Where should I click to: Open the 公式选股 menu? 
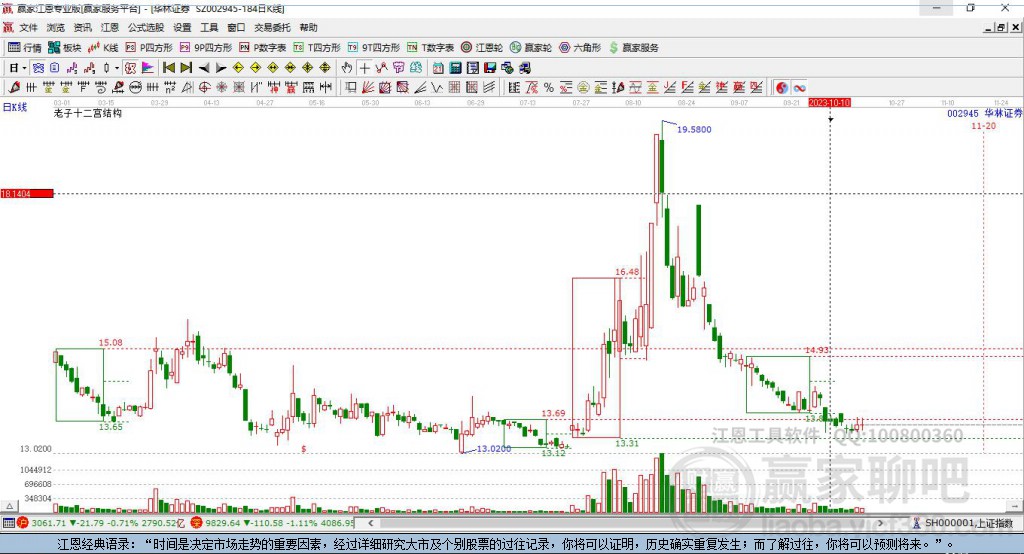146,27
